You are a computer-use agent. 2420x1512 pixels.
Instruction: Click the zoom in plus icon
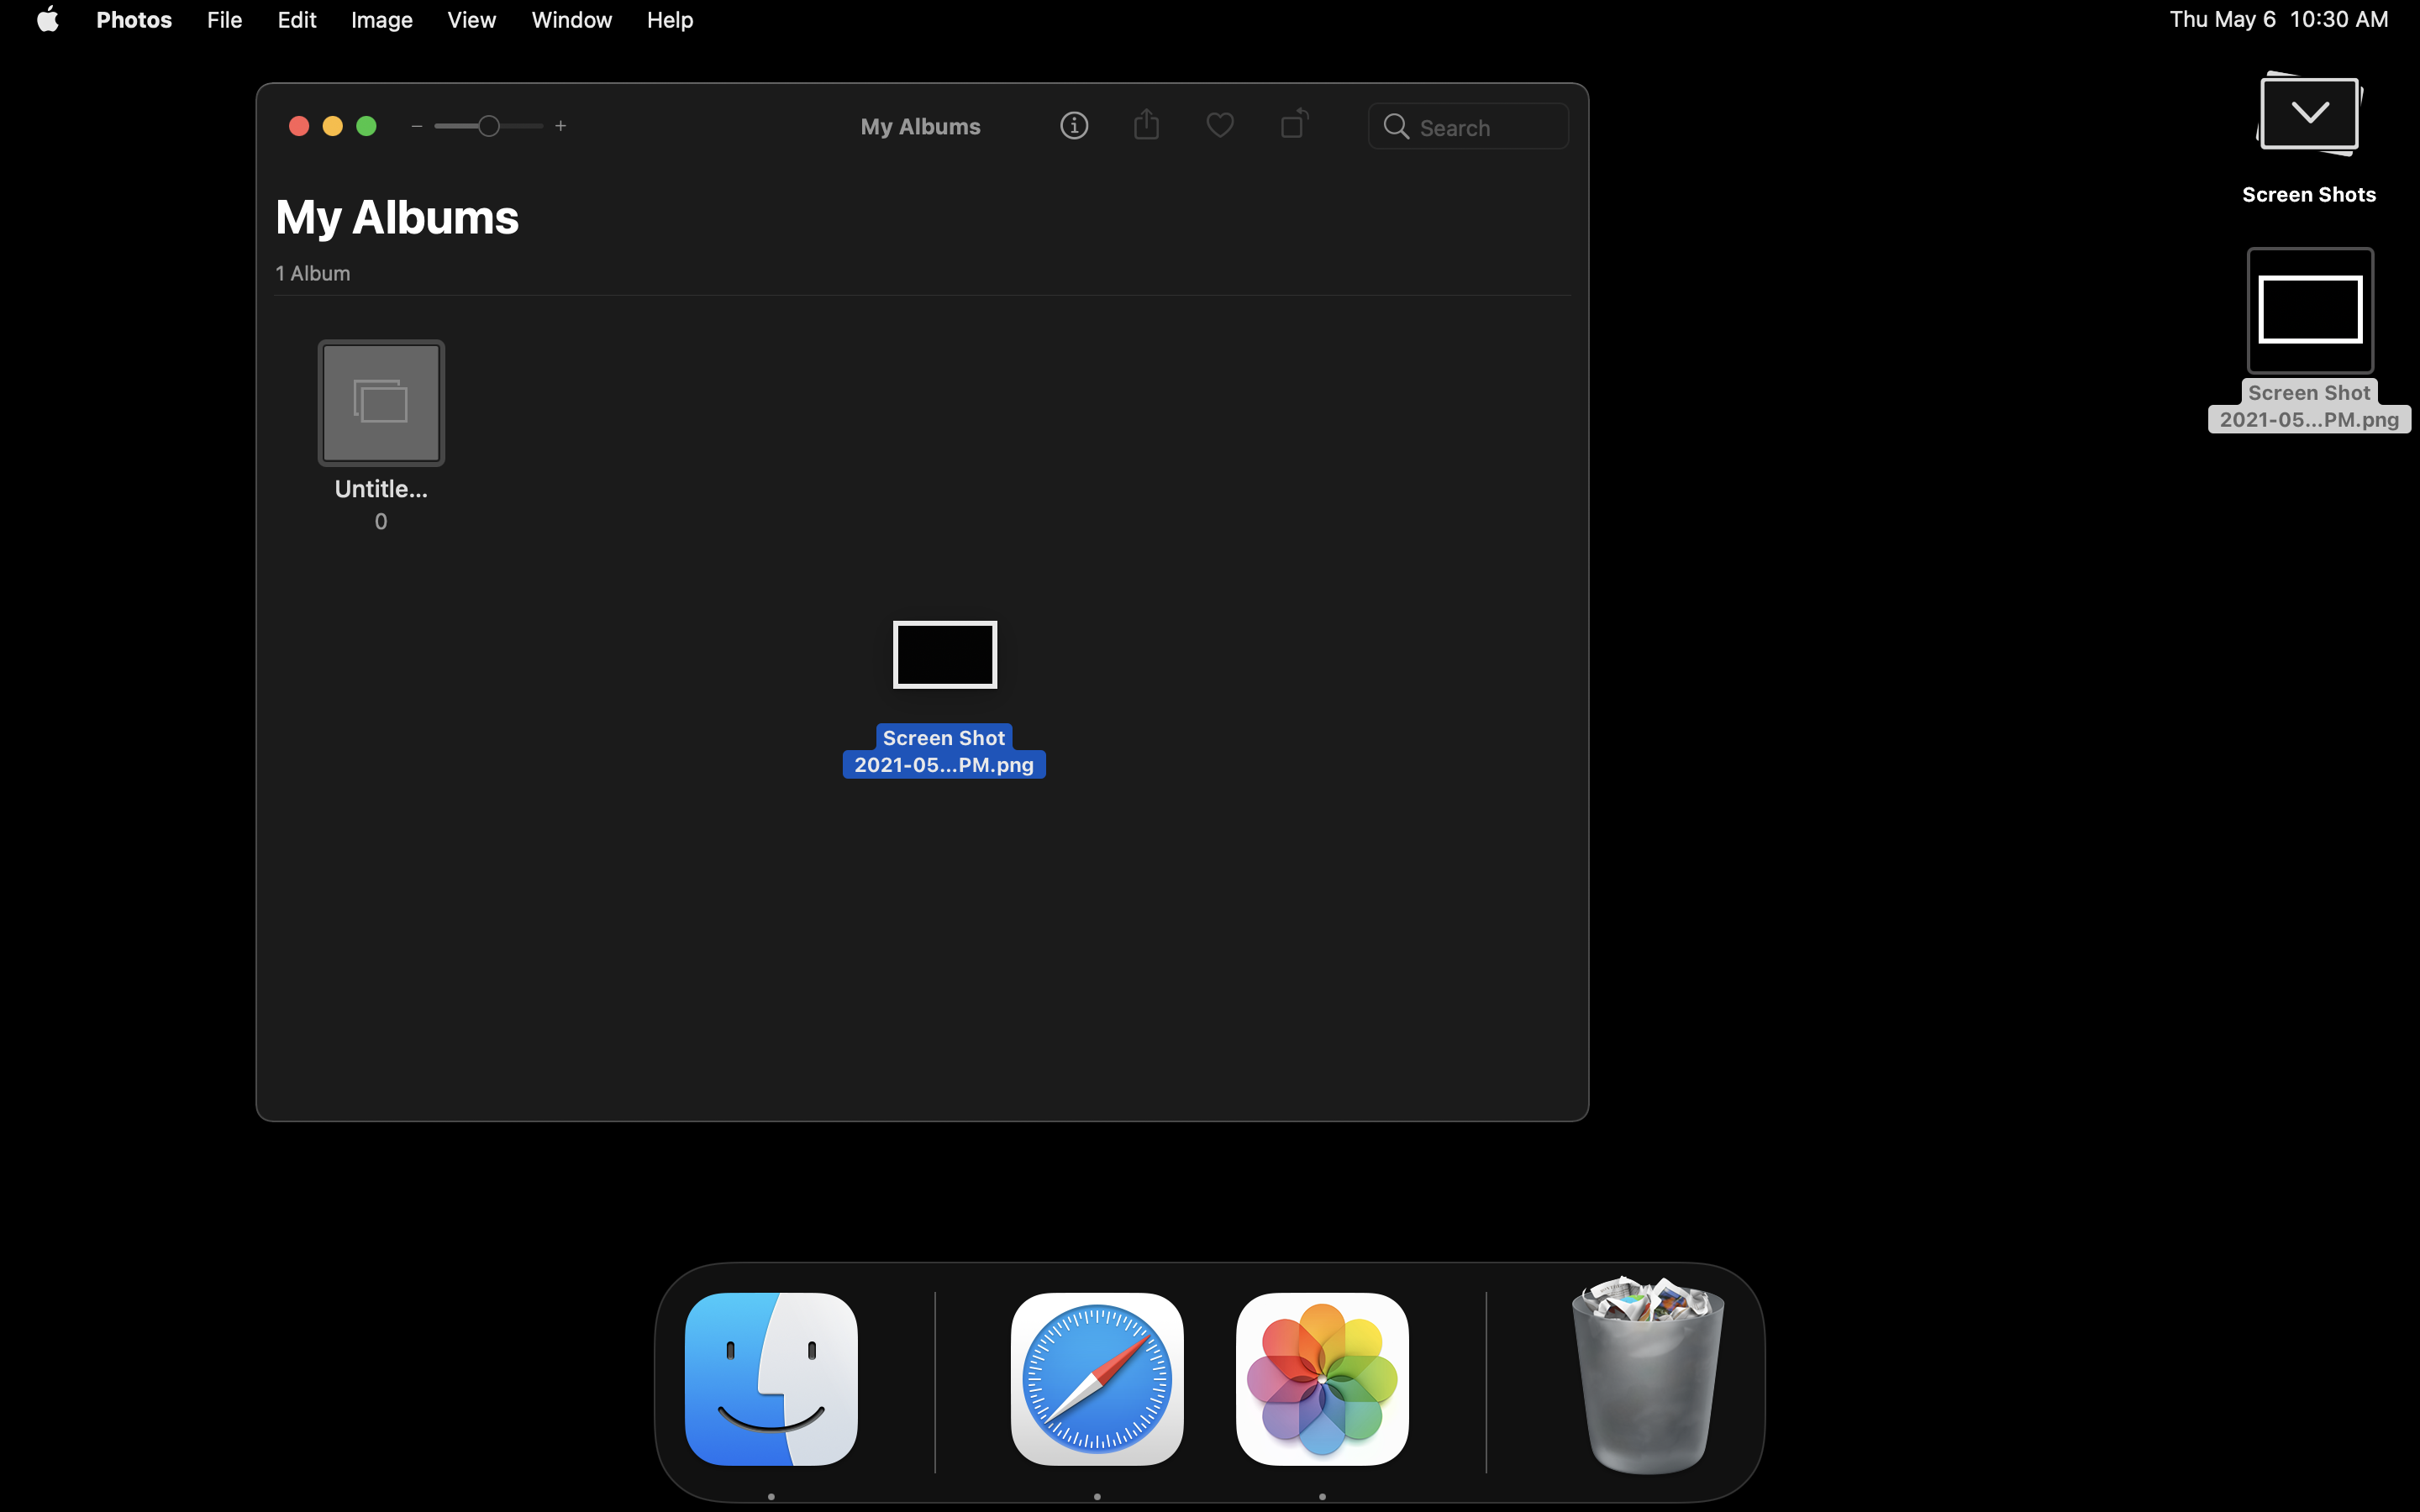[x=561, y=126]
